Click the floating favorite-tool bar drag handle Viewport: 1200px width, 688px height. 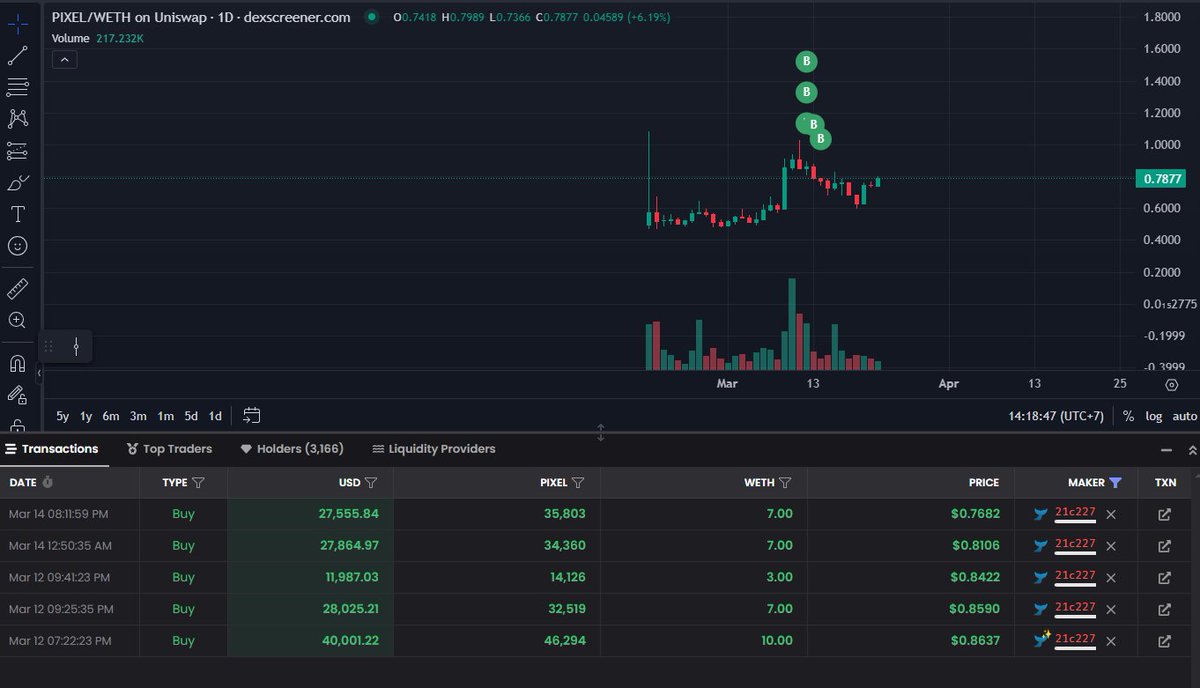(49, 347)
